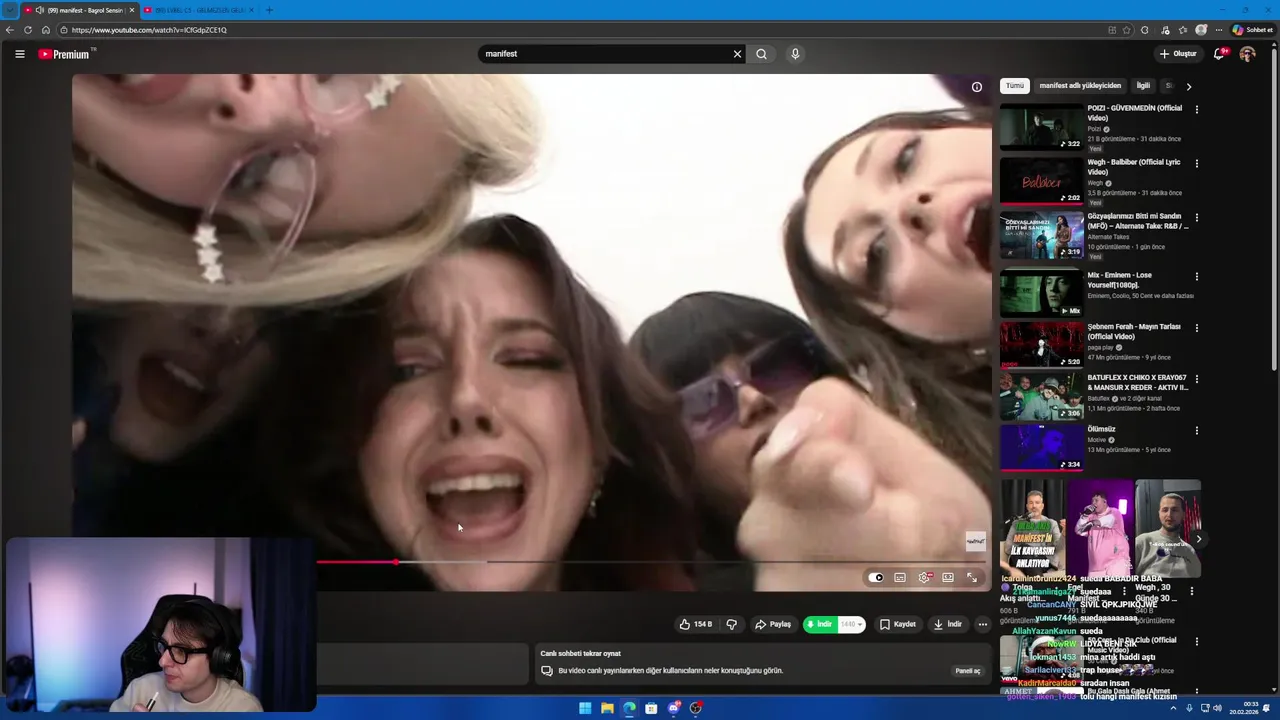Screen dimensions: 1280x720
Task: Open options menu for POIZI video
Action: (1197, 110)
